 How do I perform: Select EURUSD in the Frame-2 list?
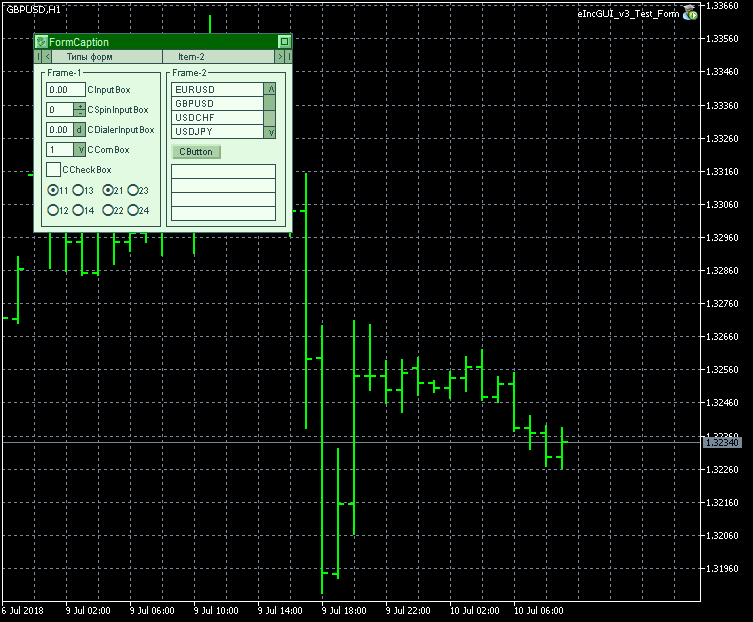[218, 89]
